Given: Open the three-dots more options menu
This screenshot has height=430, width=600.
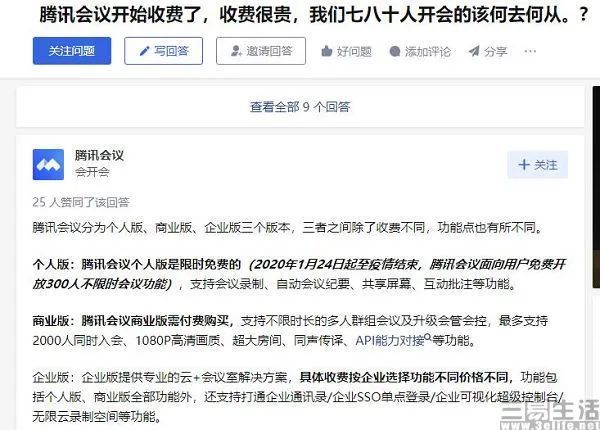Looking at the screenshot, I should click(x=530, y=51).
